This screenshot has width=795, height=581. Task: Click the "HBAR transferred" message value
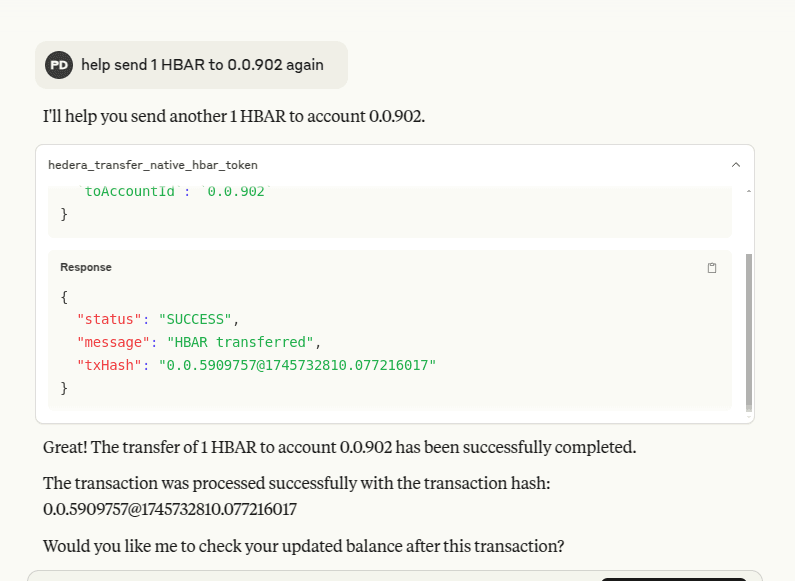pos(240,342)
